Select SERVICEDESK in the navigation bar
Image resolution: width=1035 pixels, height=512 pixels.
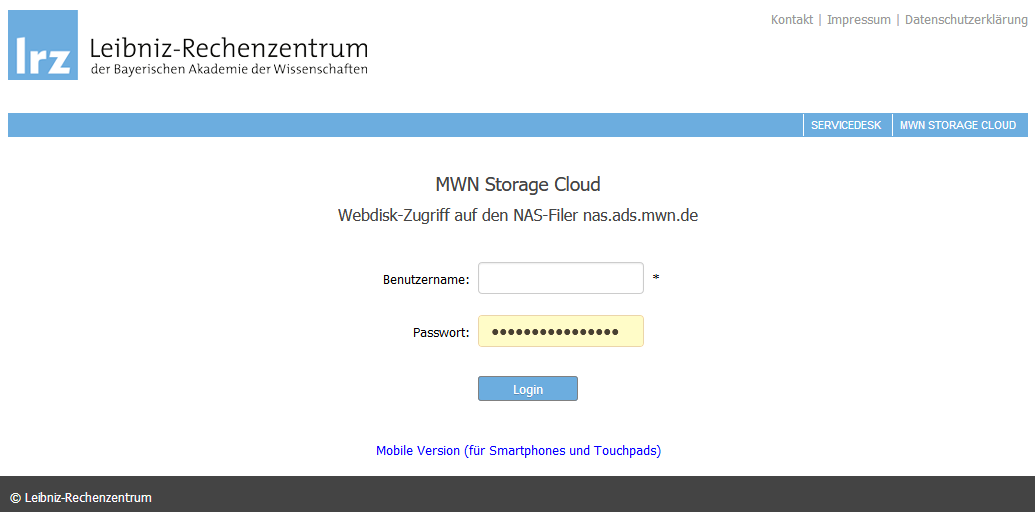846,125
